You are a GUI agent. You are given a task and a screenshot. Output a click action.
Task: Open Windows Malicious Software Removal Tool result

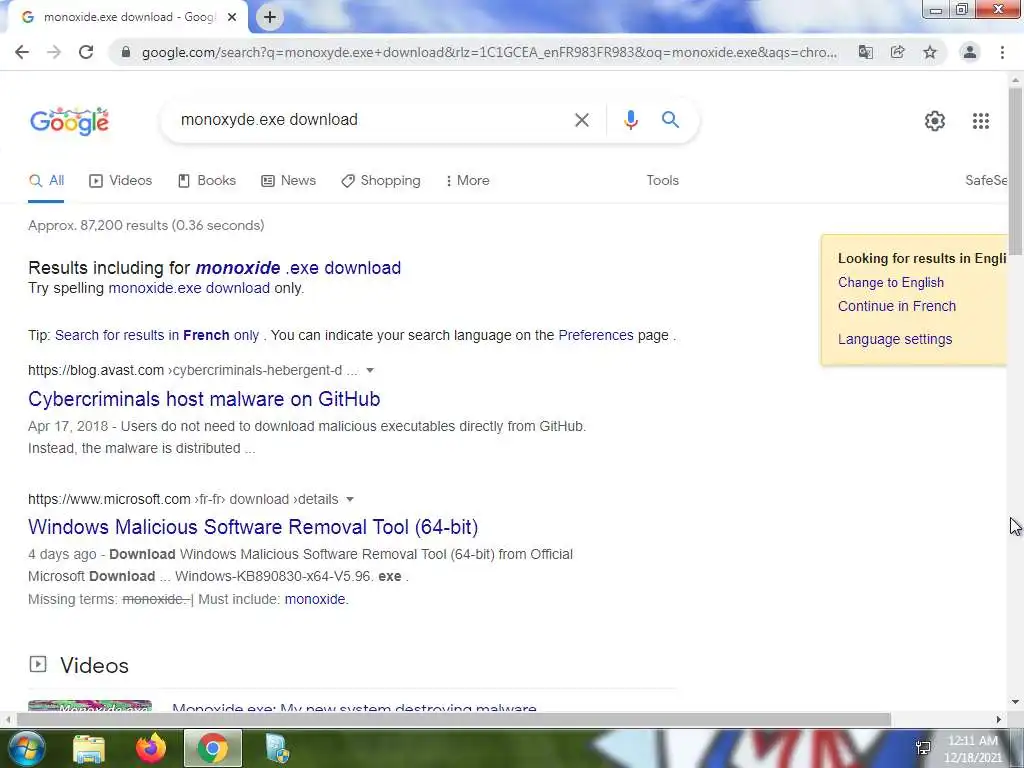click(253, 527)
